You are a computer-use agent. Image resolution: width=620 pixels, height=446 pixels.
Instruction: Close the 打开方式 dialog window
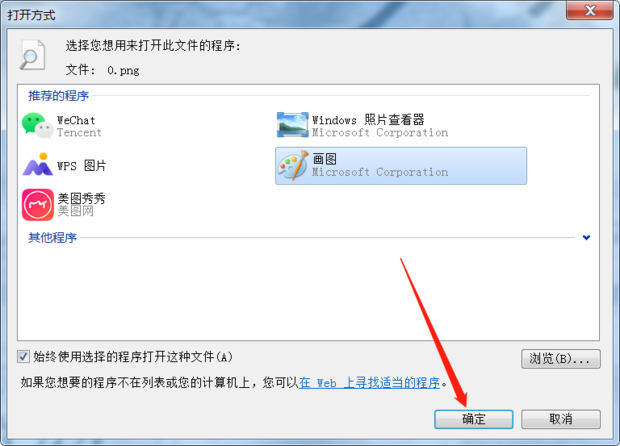590,10
